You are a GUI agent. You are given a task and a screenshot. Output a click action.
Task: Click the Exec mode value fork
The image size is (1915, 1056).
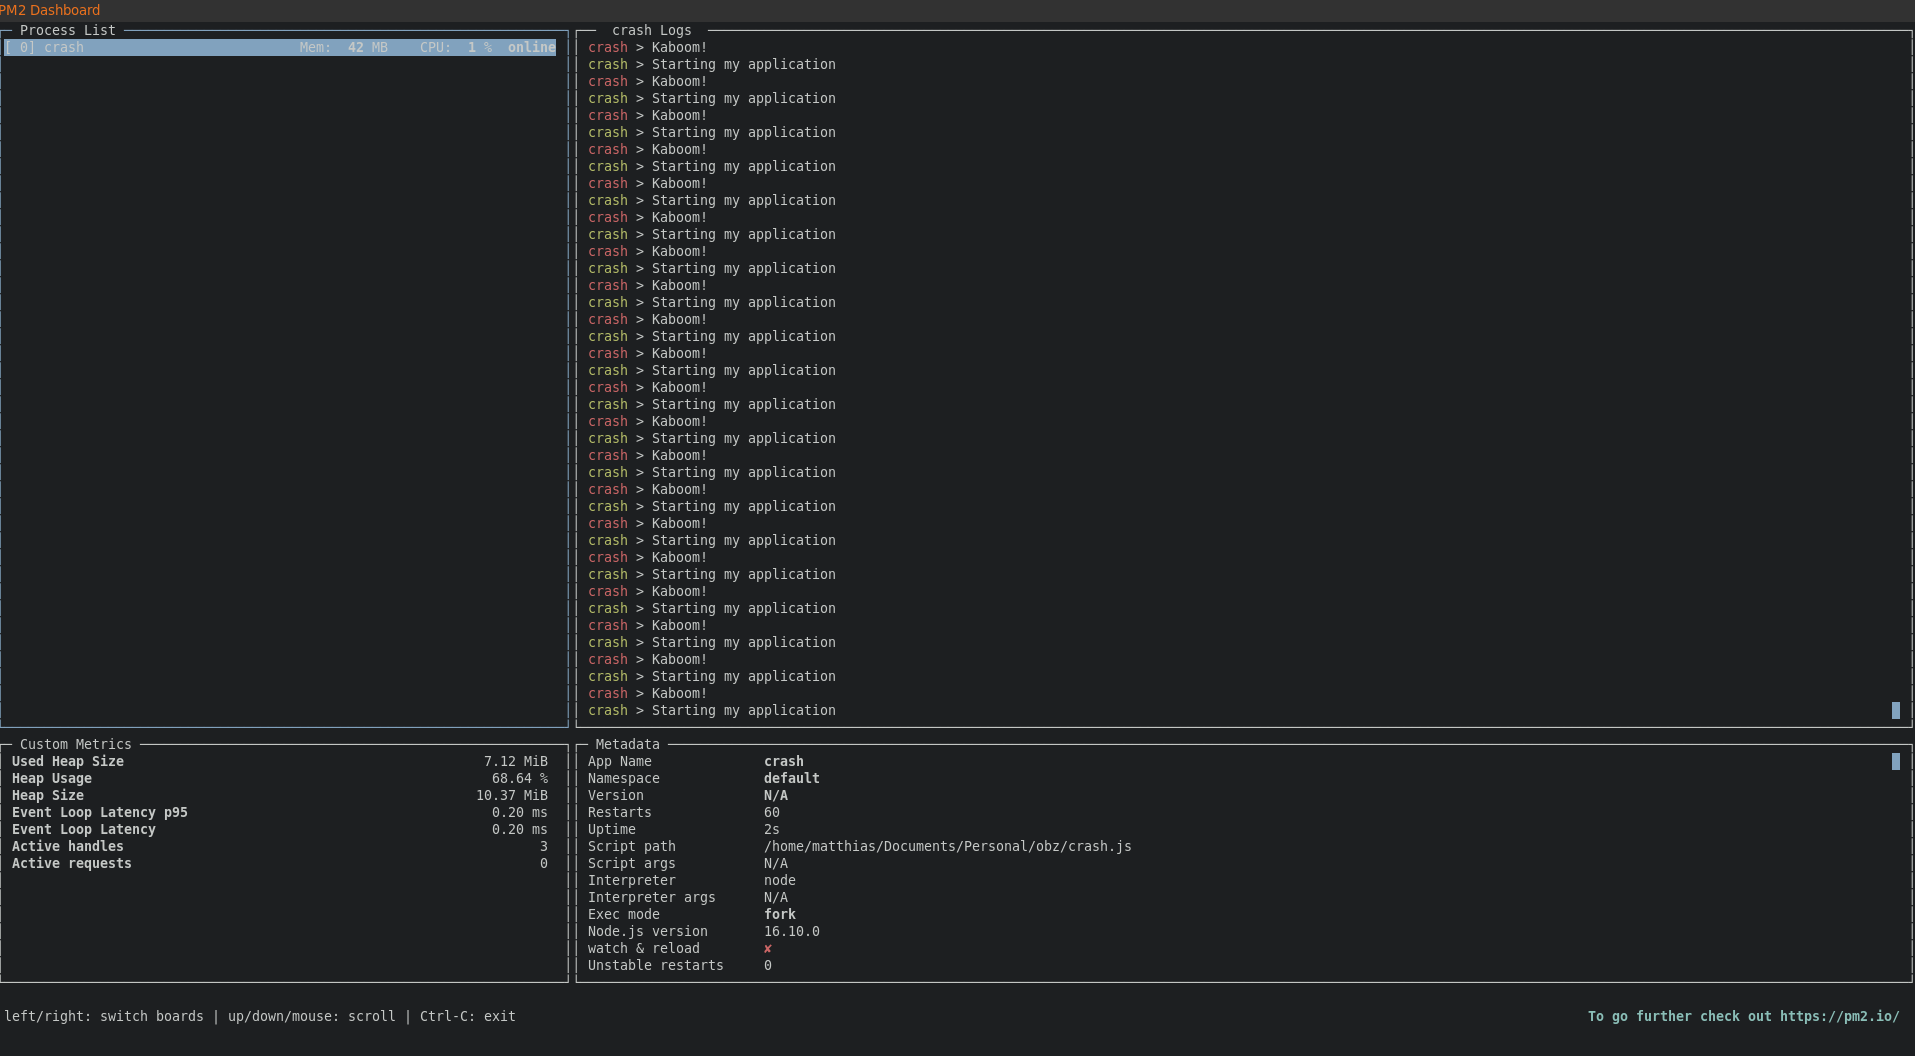click(779, 914)
